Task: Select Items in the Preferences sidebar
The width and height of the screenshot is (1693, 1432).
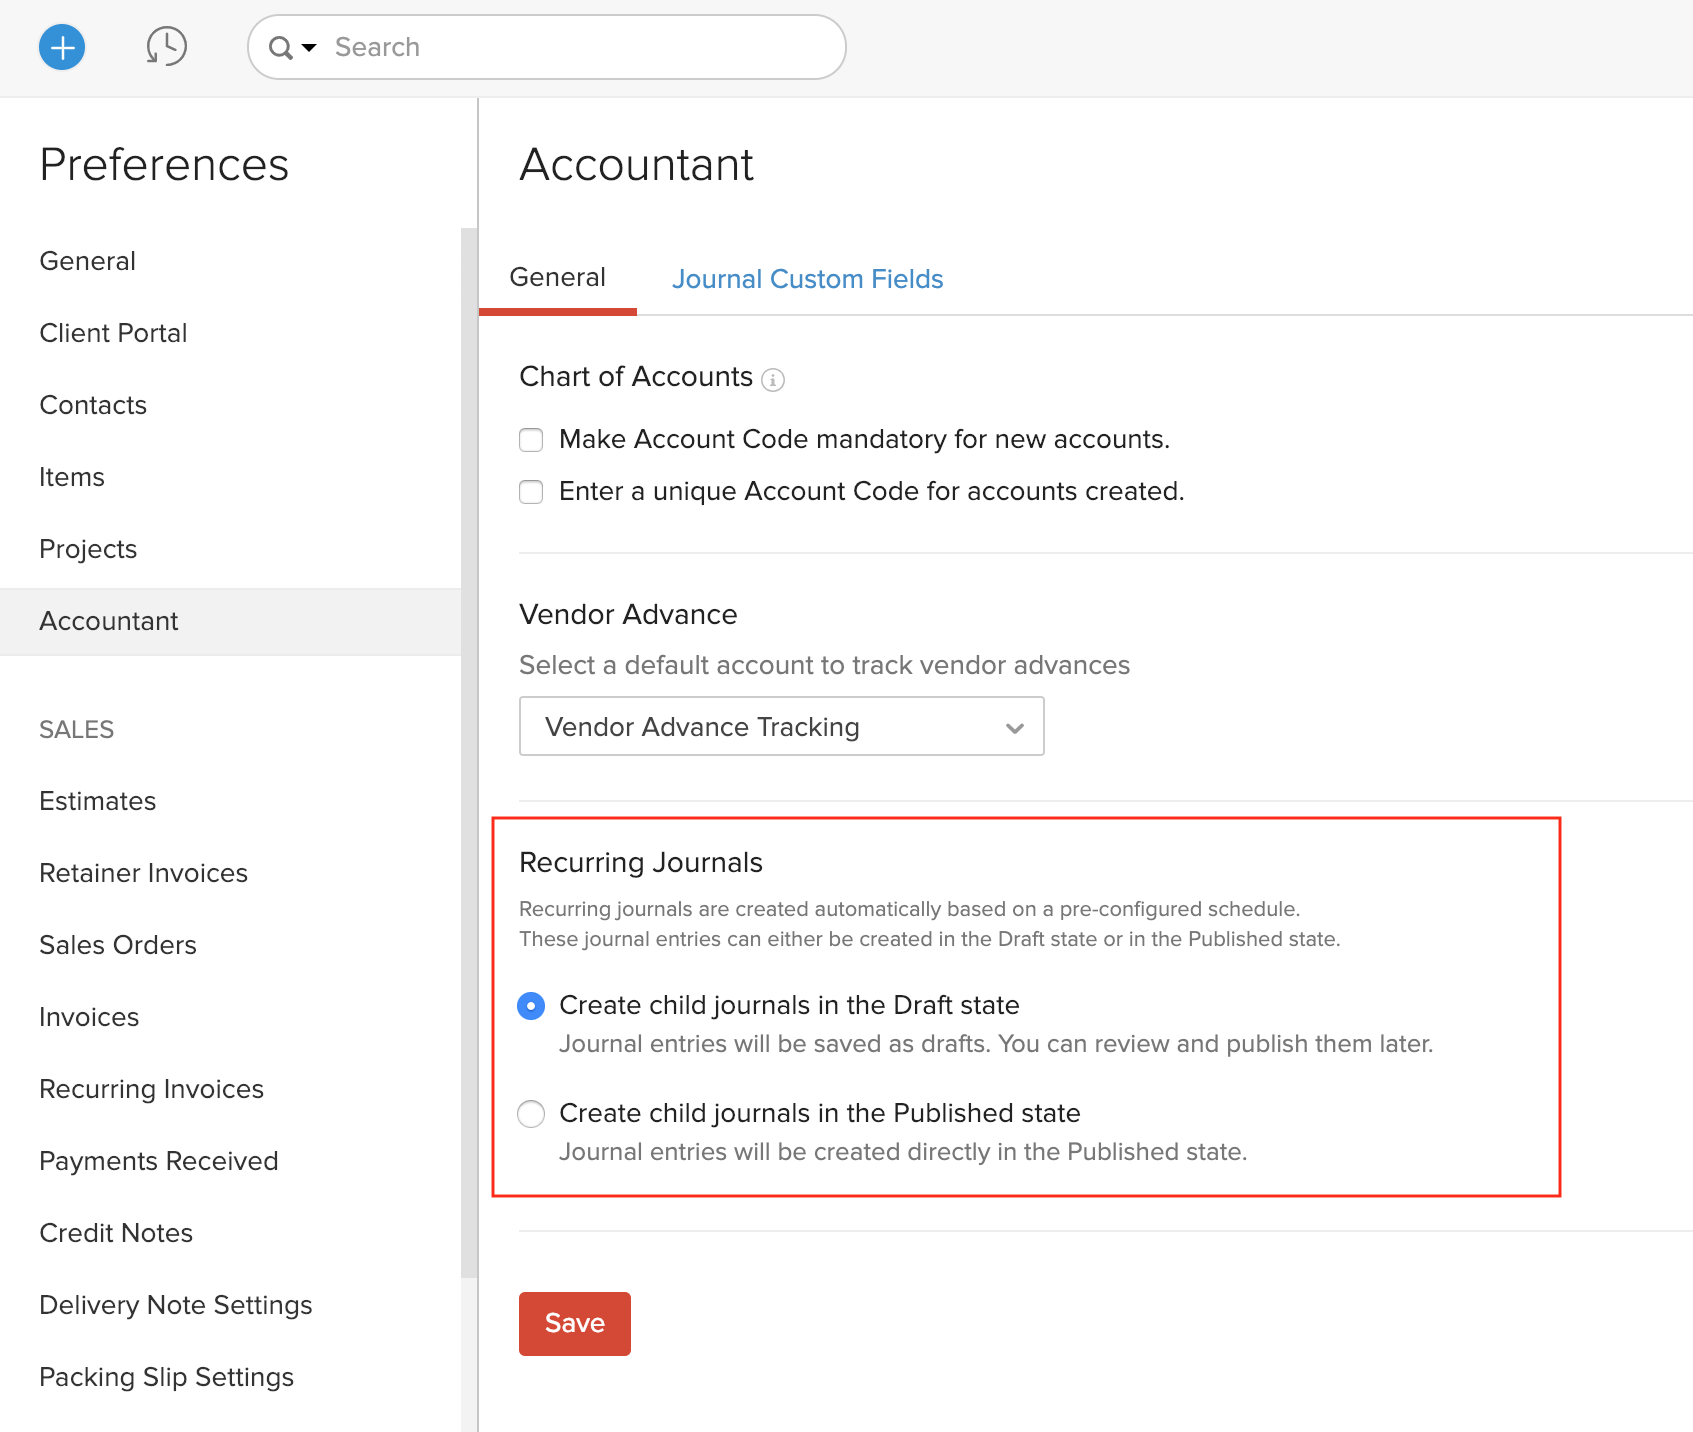Action: [71, 477]
